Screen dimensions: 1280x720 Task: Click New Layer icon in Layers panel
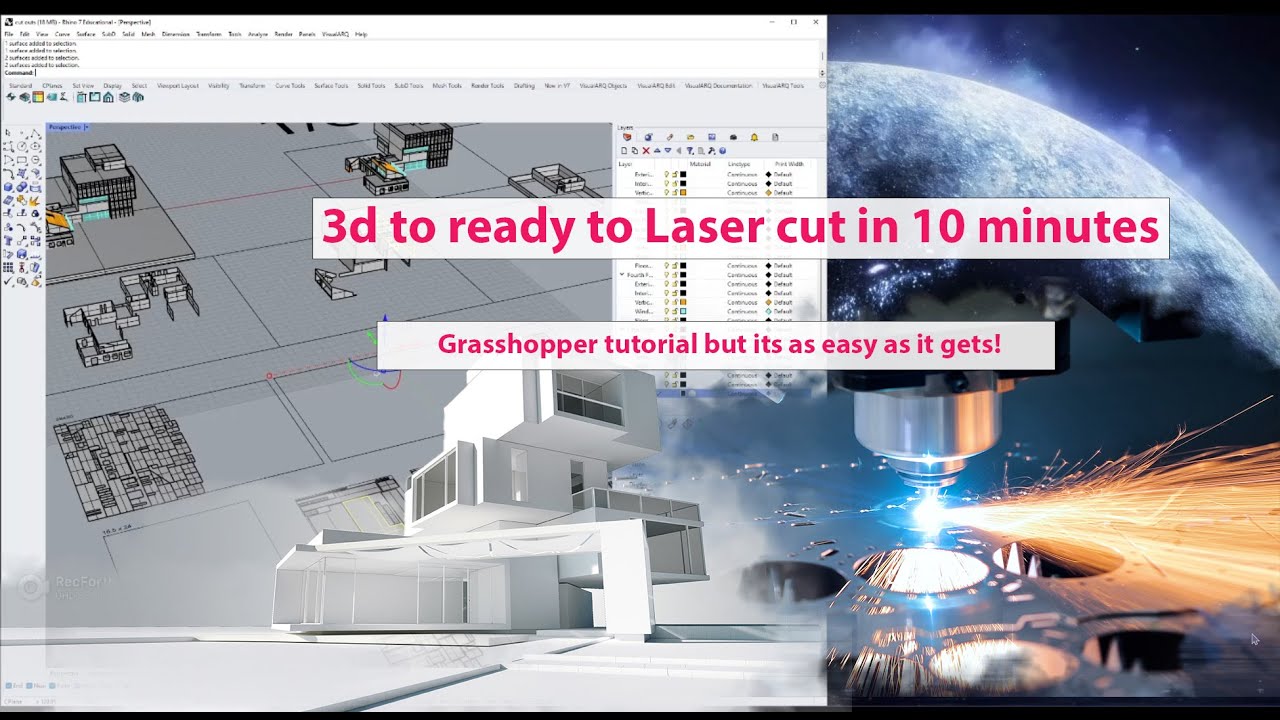[x=624, y=151]
